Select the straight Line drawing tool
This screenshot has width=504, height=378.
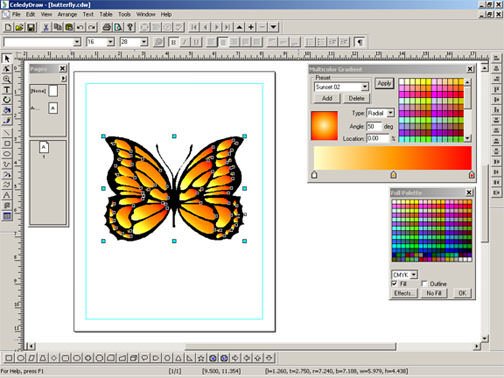7,133
